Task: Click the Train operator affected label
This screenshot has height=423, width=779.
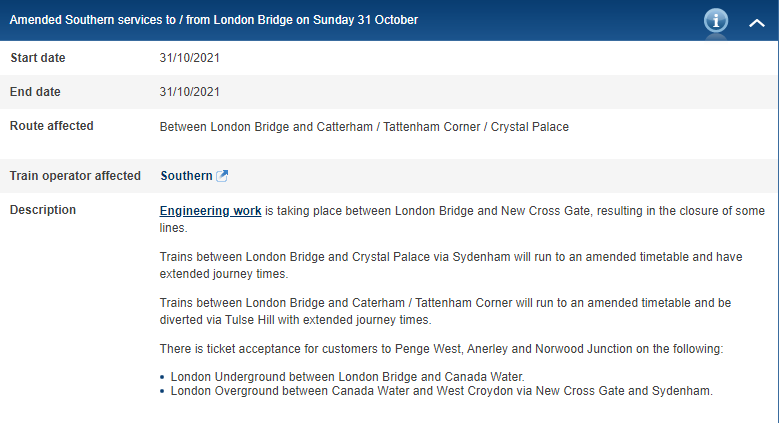Action: (75, 176)
